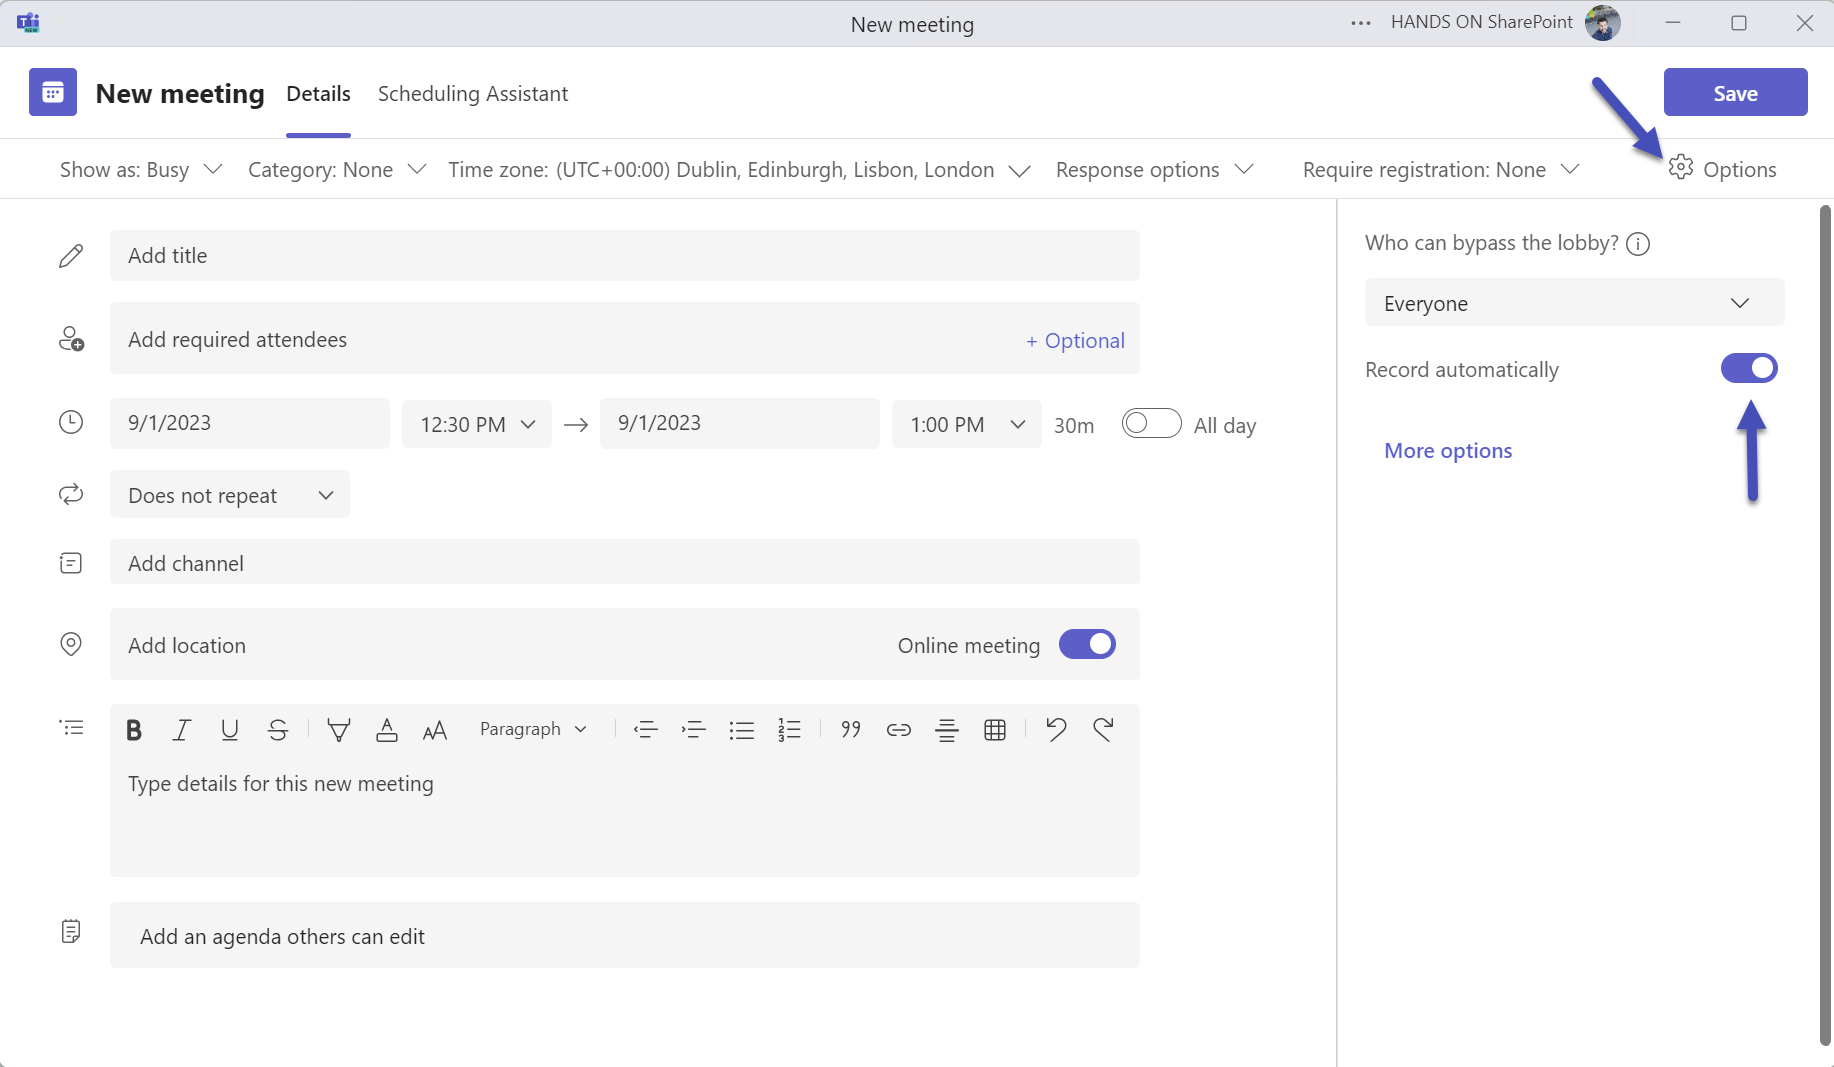Screen dimensions: 1834x1067
Task: Click the undo icon in the editor toolbar
Action: 1056,729
